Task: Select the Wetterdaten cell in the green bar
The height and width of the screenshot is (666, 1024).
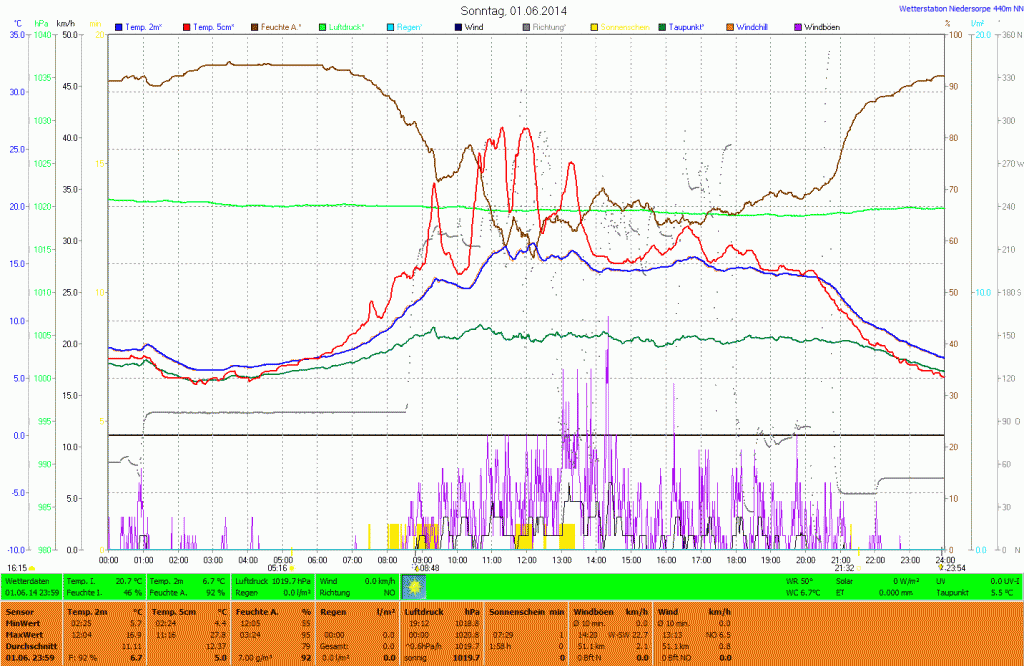Action: pos(30,580)
